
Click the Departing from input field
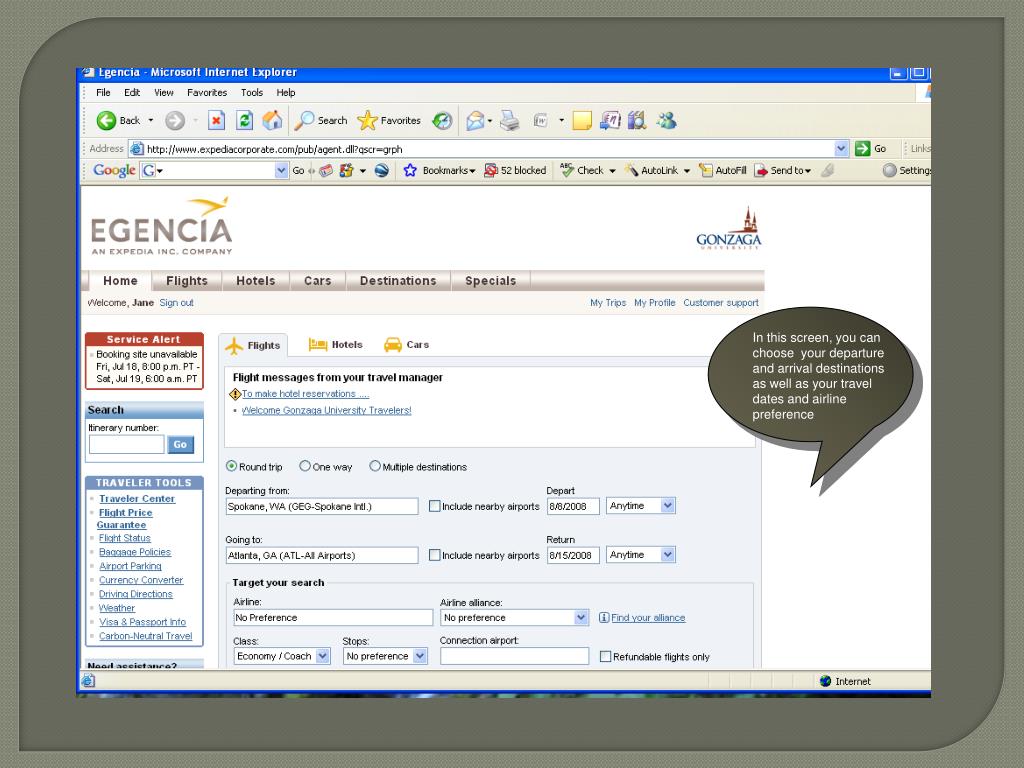pos(322,506)
